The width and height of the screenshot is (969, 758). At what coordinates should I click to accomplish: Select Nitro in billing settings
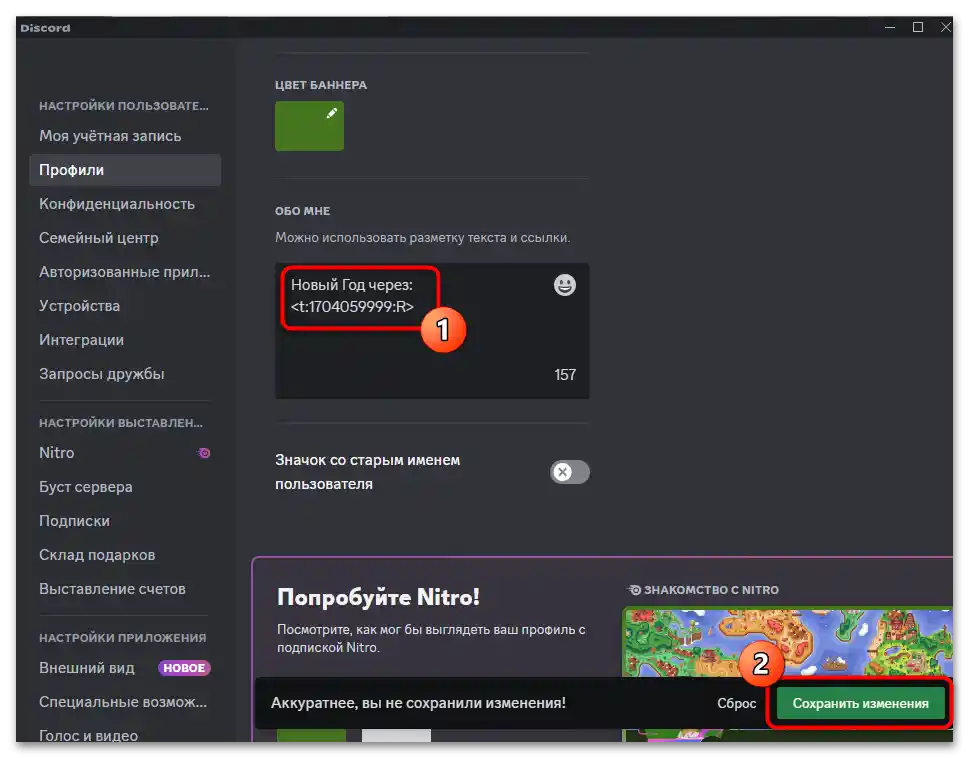click(x=125, y=453)
